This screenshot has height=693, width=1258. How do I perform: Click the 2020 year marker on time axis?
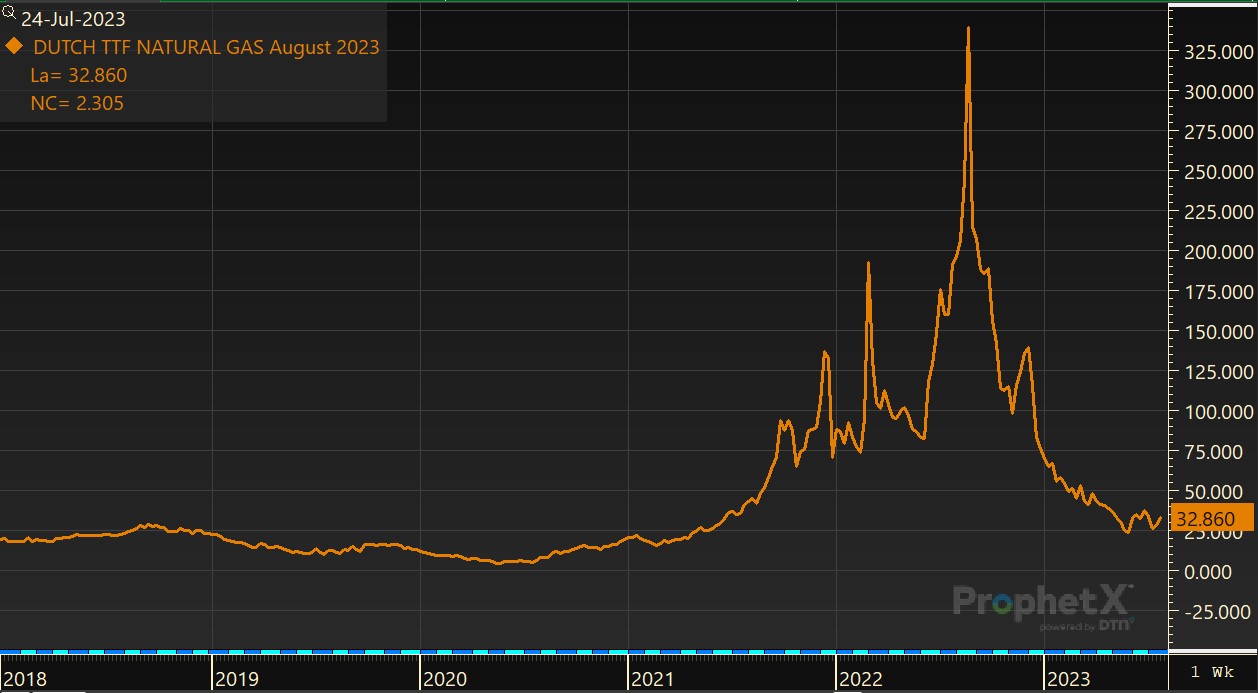[444, 679]
